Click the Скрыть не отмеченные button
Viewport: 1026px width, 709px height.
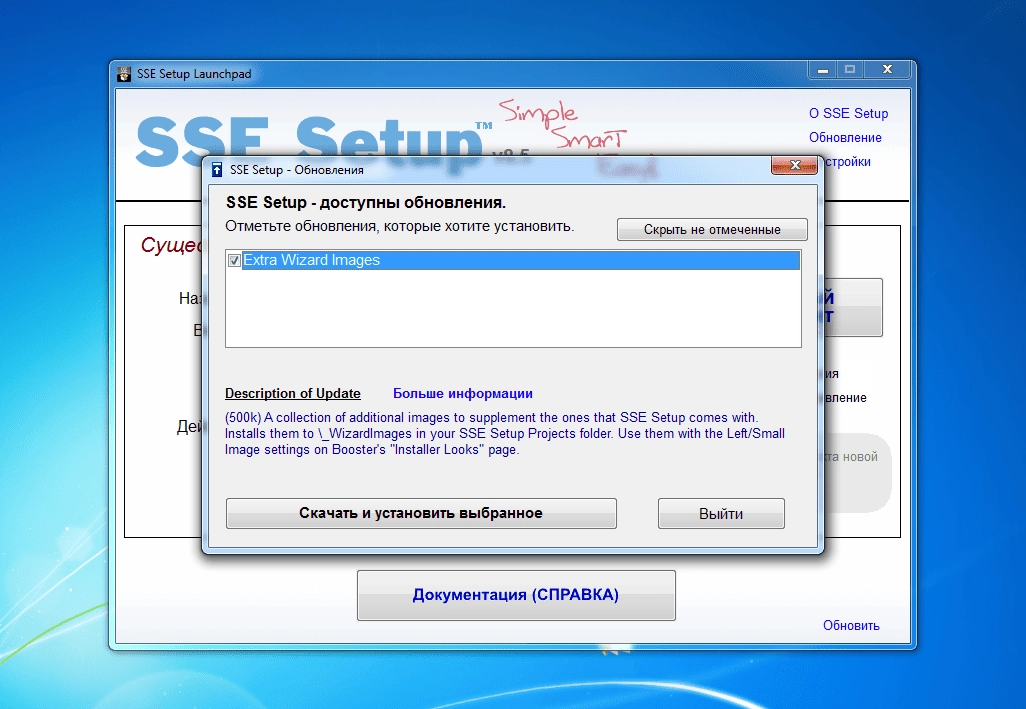(x=712, y=230)
